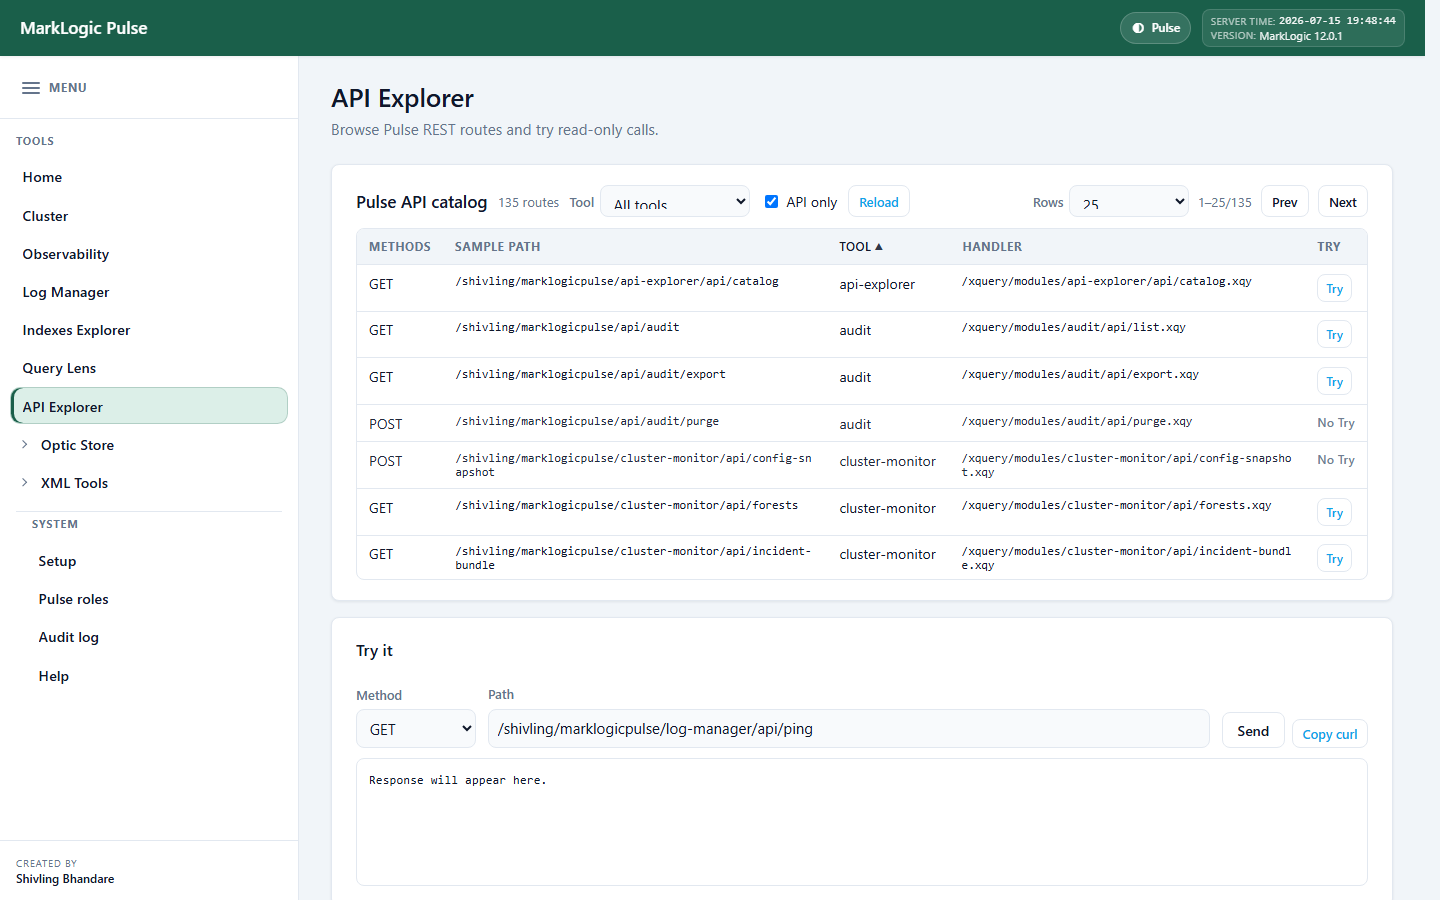Click the MarkLogic Pulse title
The image size is (1440, 900).
pyautogui.click(x=84, y=28)
